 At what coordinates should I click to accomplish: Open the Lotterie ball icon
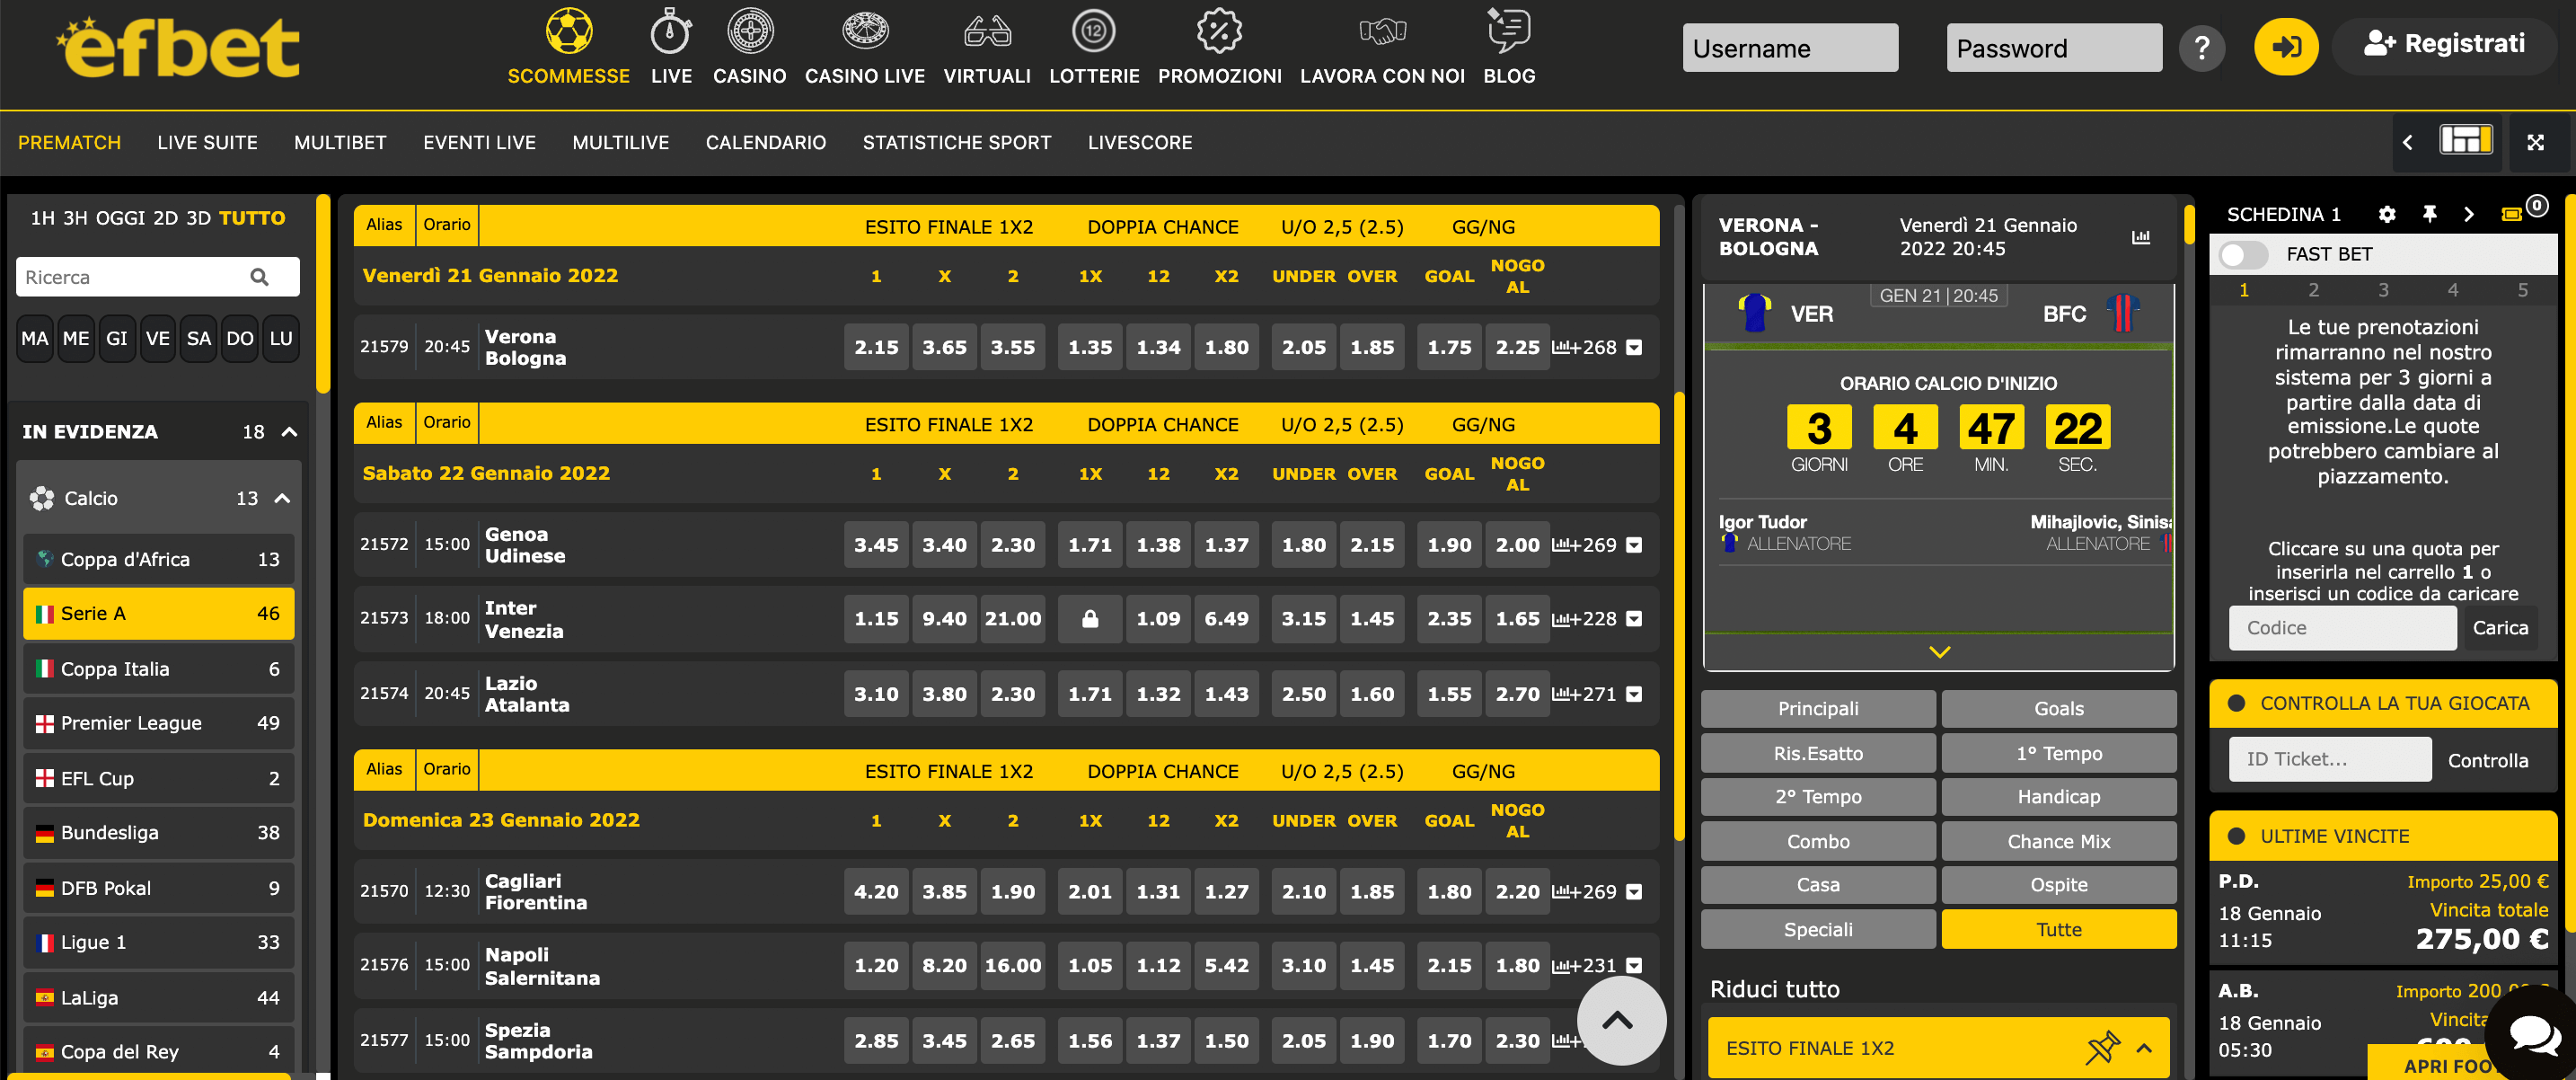coord(1093,31)
